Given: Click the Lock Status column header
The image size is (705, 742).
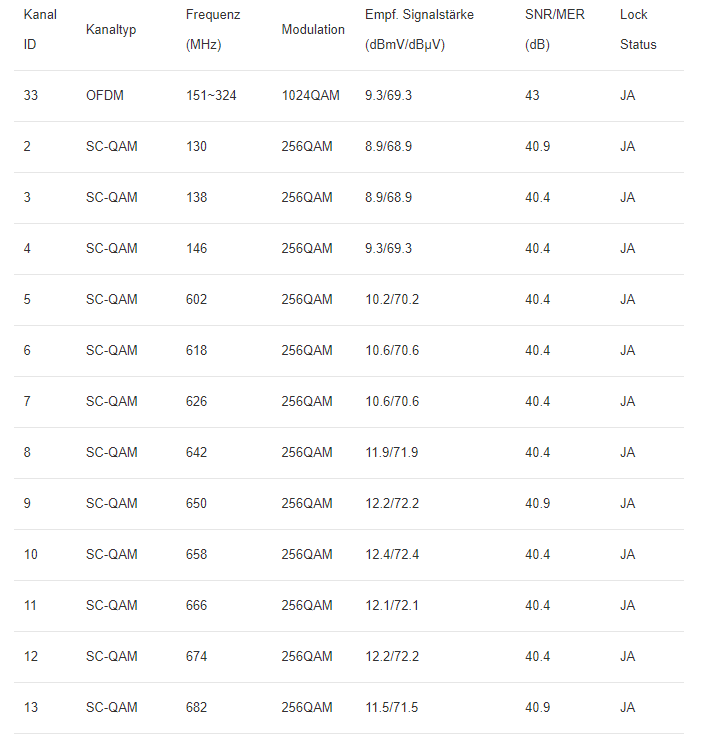Looking at the screenshot, I should 638,29.
